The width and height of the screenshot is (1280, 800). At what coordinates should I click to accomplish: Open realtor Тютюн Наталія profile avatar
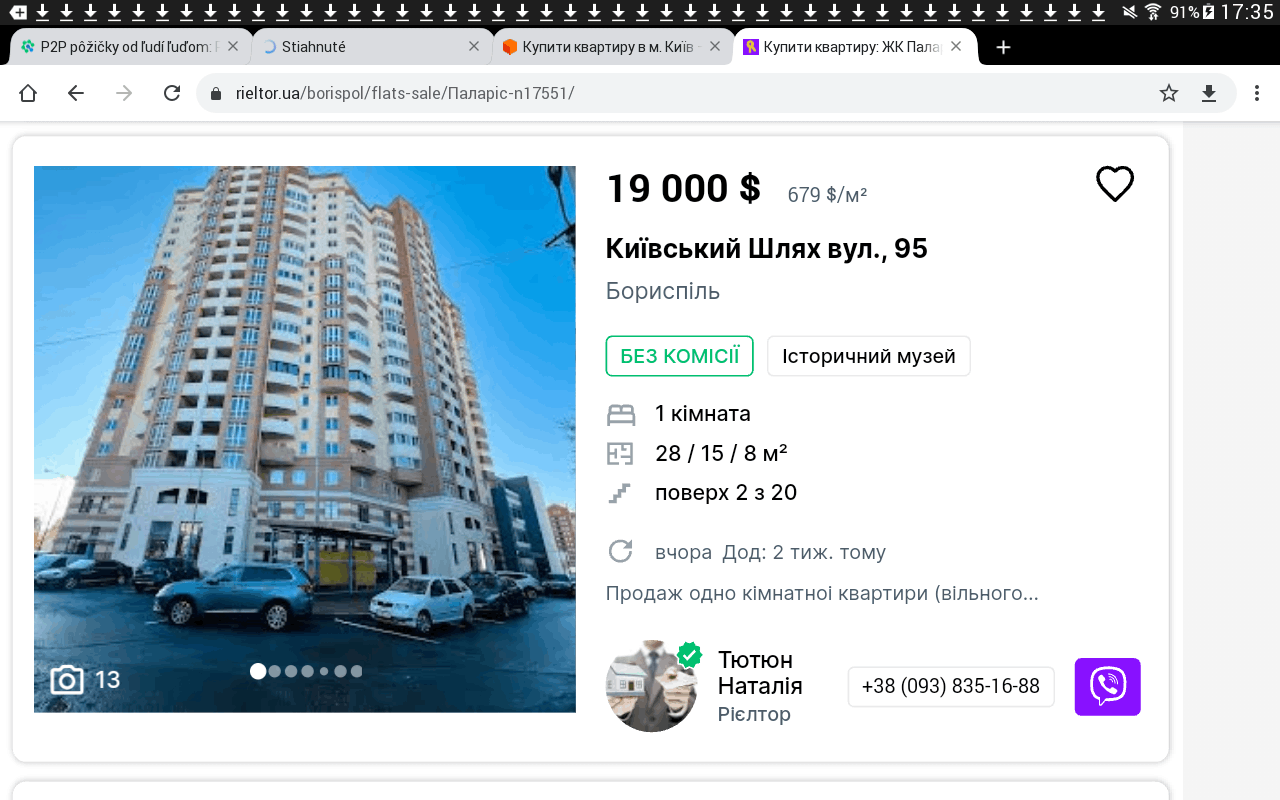[x=652, y=686]
